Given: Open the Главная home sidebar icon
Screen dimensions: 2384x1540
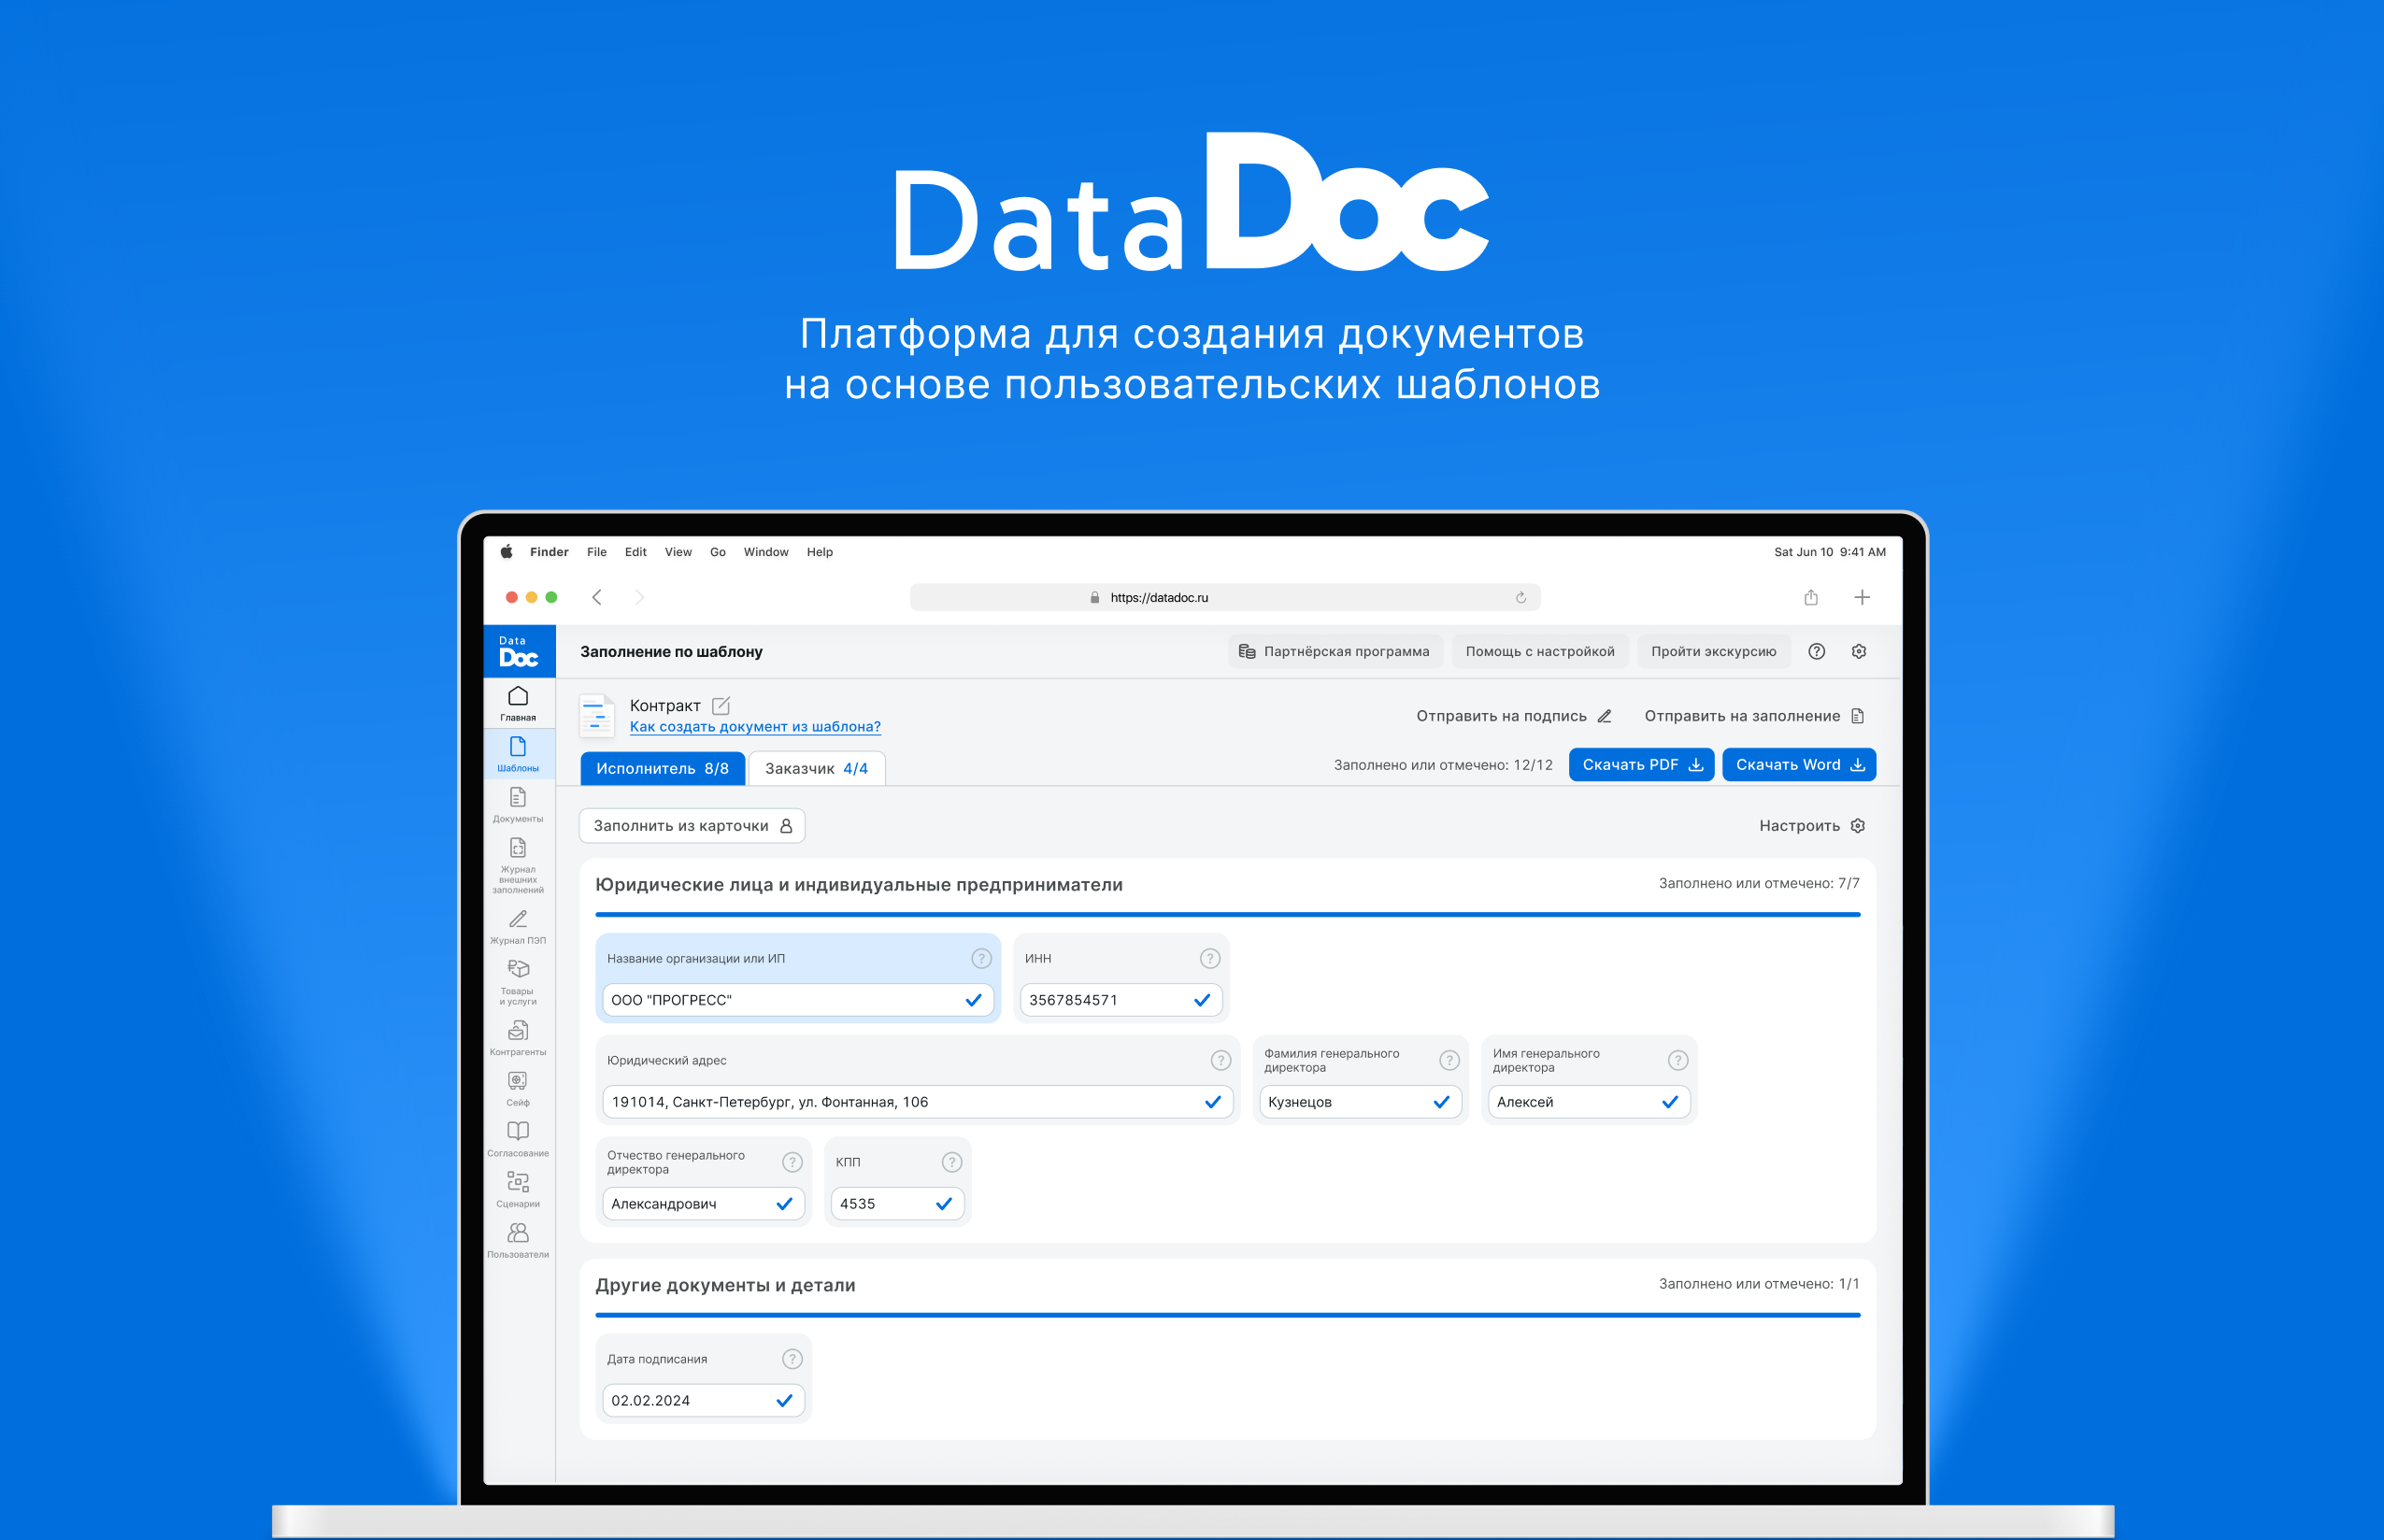Looking at the screenshot, I should [x=518, y=704].
